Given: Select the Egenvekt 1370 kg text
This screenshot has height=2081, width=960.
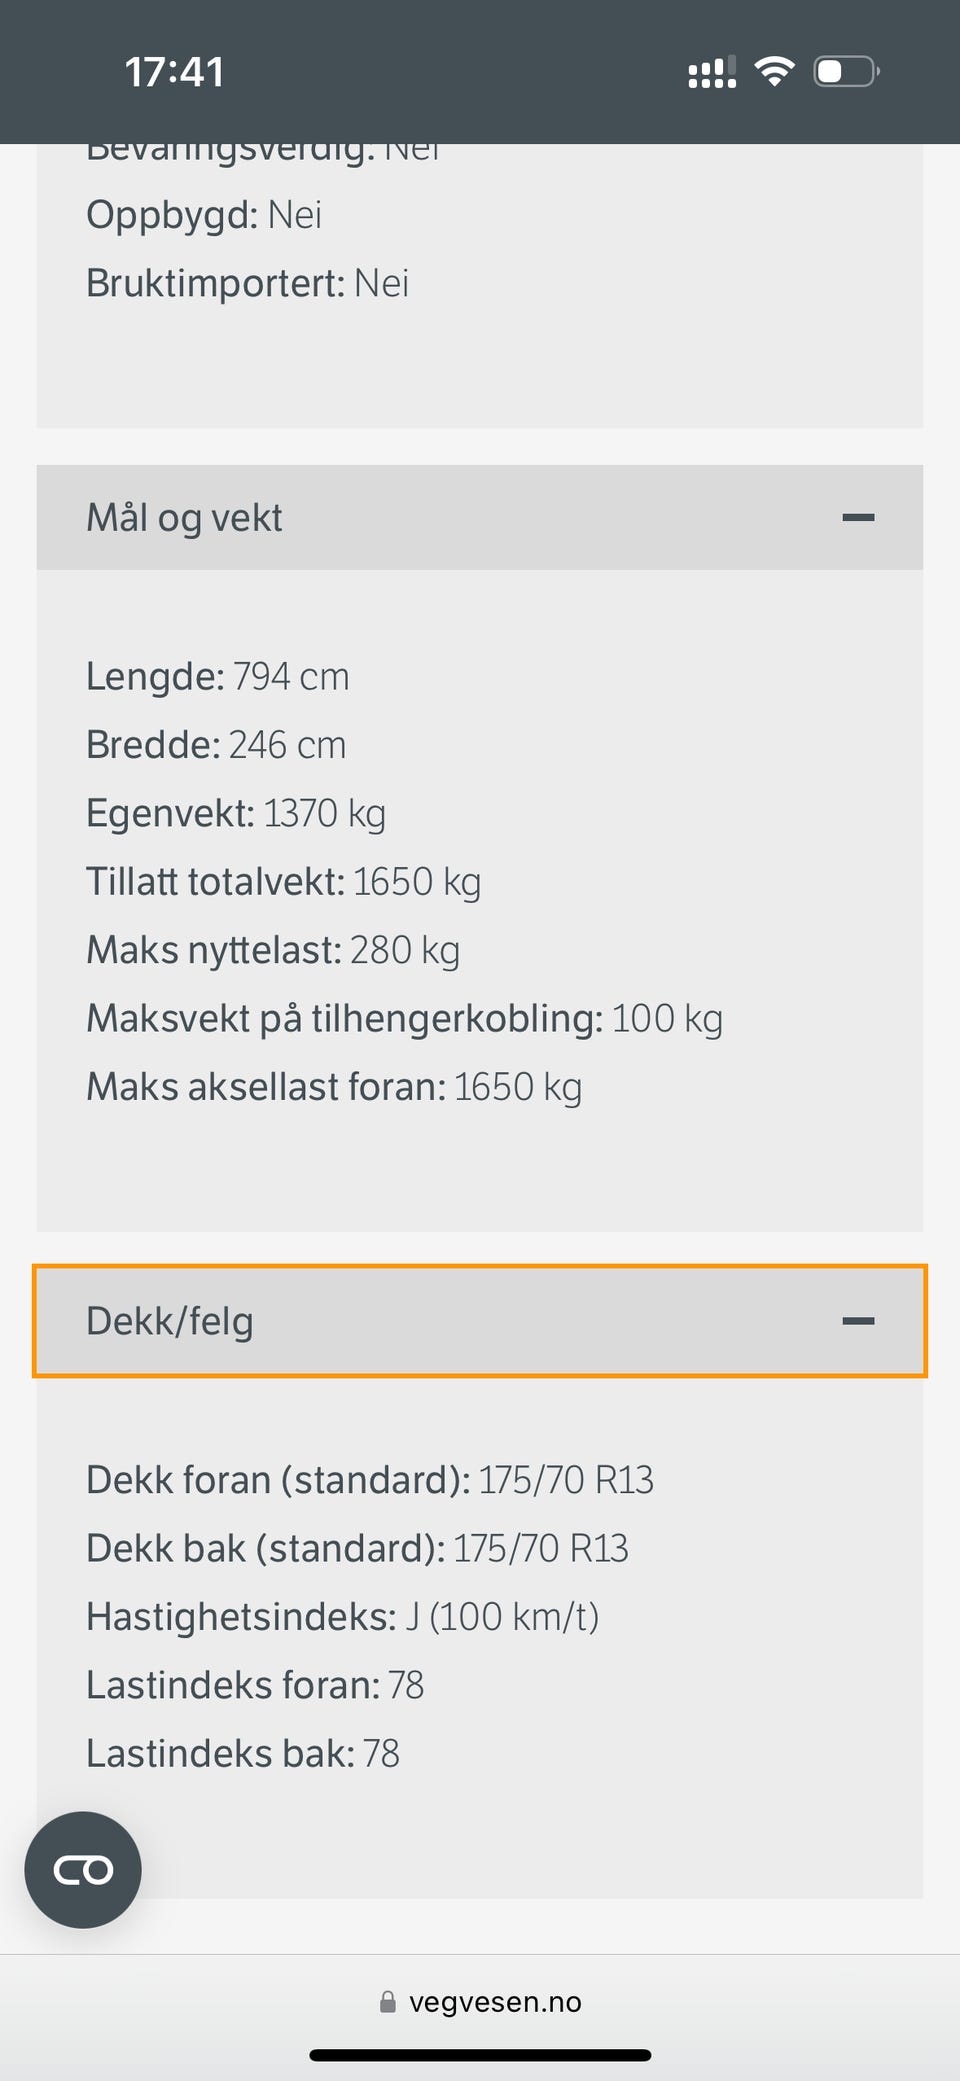Looking at the screenshot, I should click(x=235, y=814).
